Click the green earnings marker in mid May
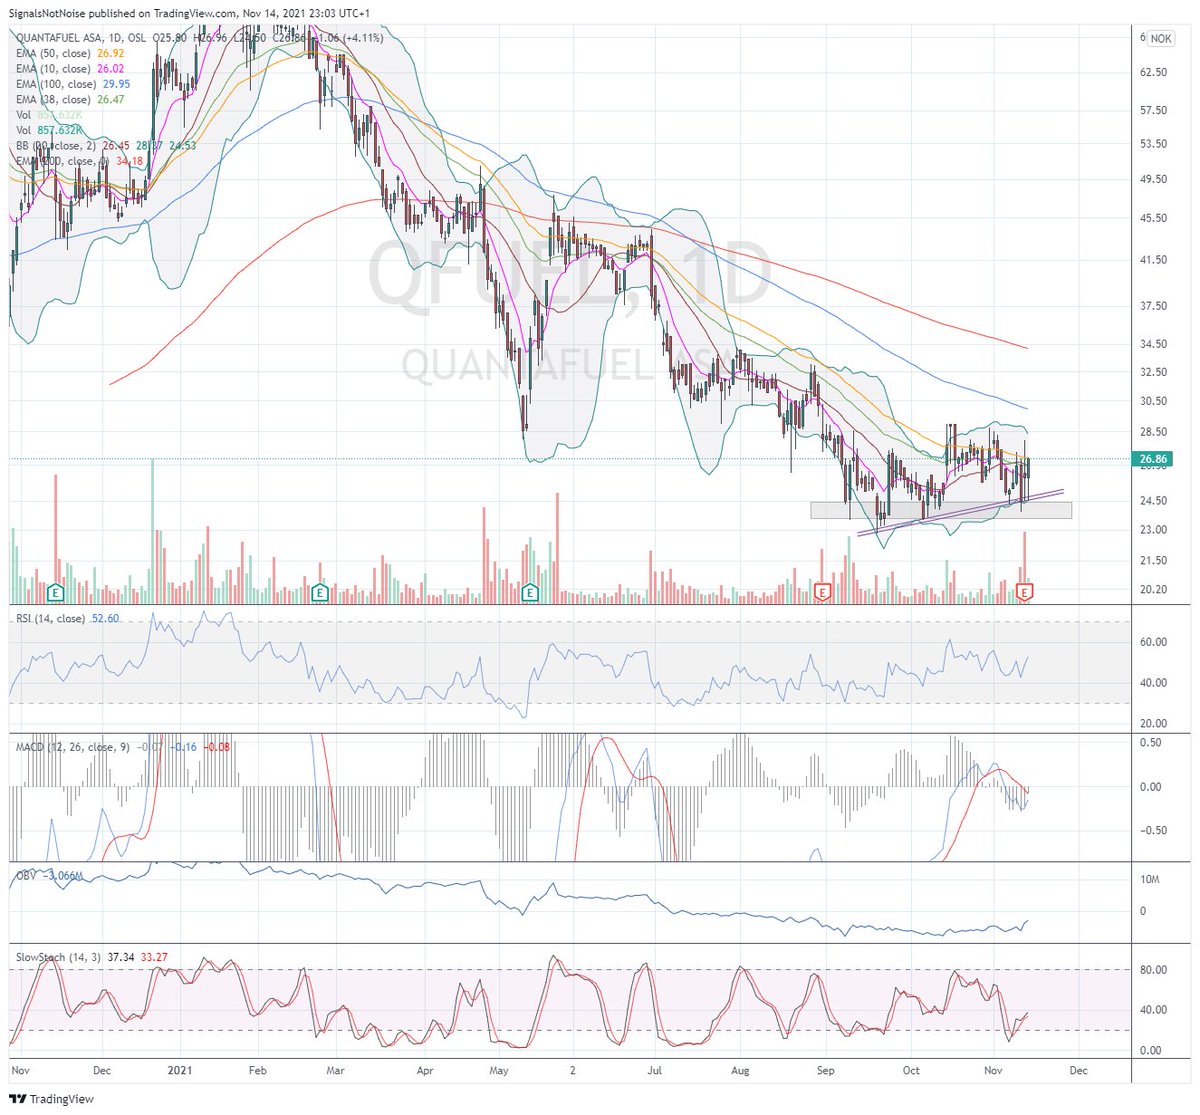Viewport: 1200px width, 1115px height. 531,592
